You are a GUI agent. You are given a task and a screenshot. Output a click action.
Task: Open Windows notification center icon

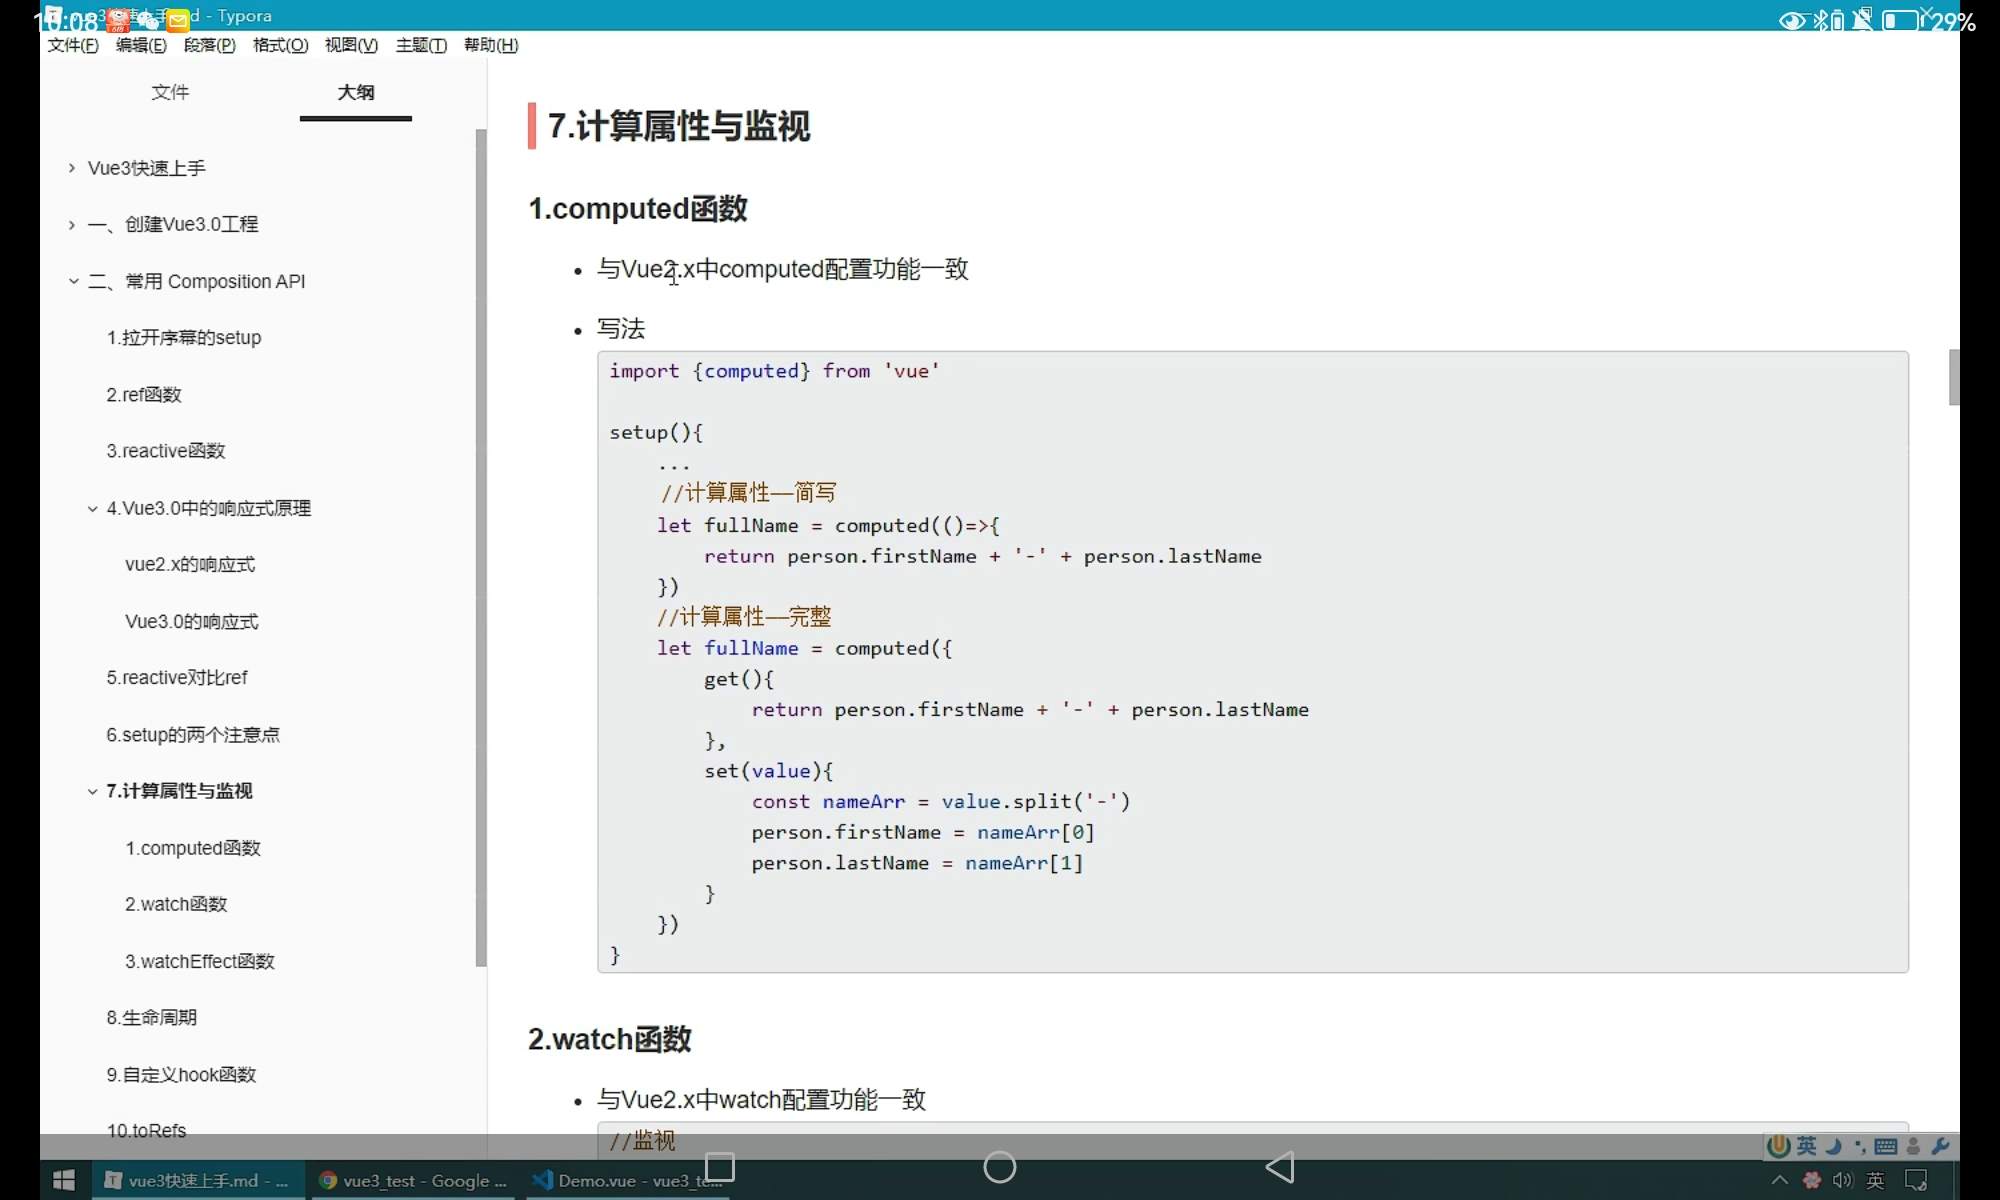point(1916,1181)
